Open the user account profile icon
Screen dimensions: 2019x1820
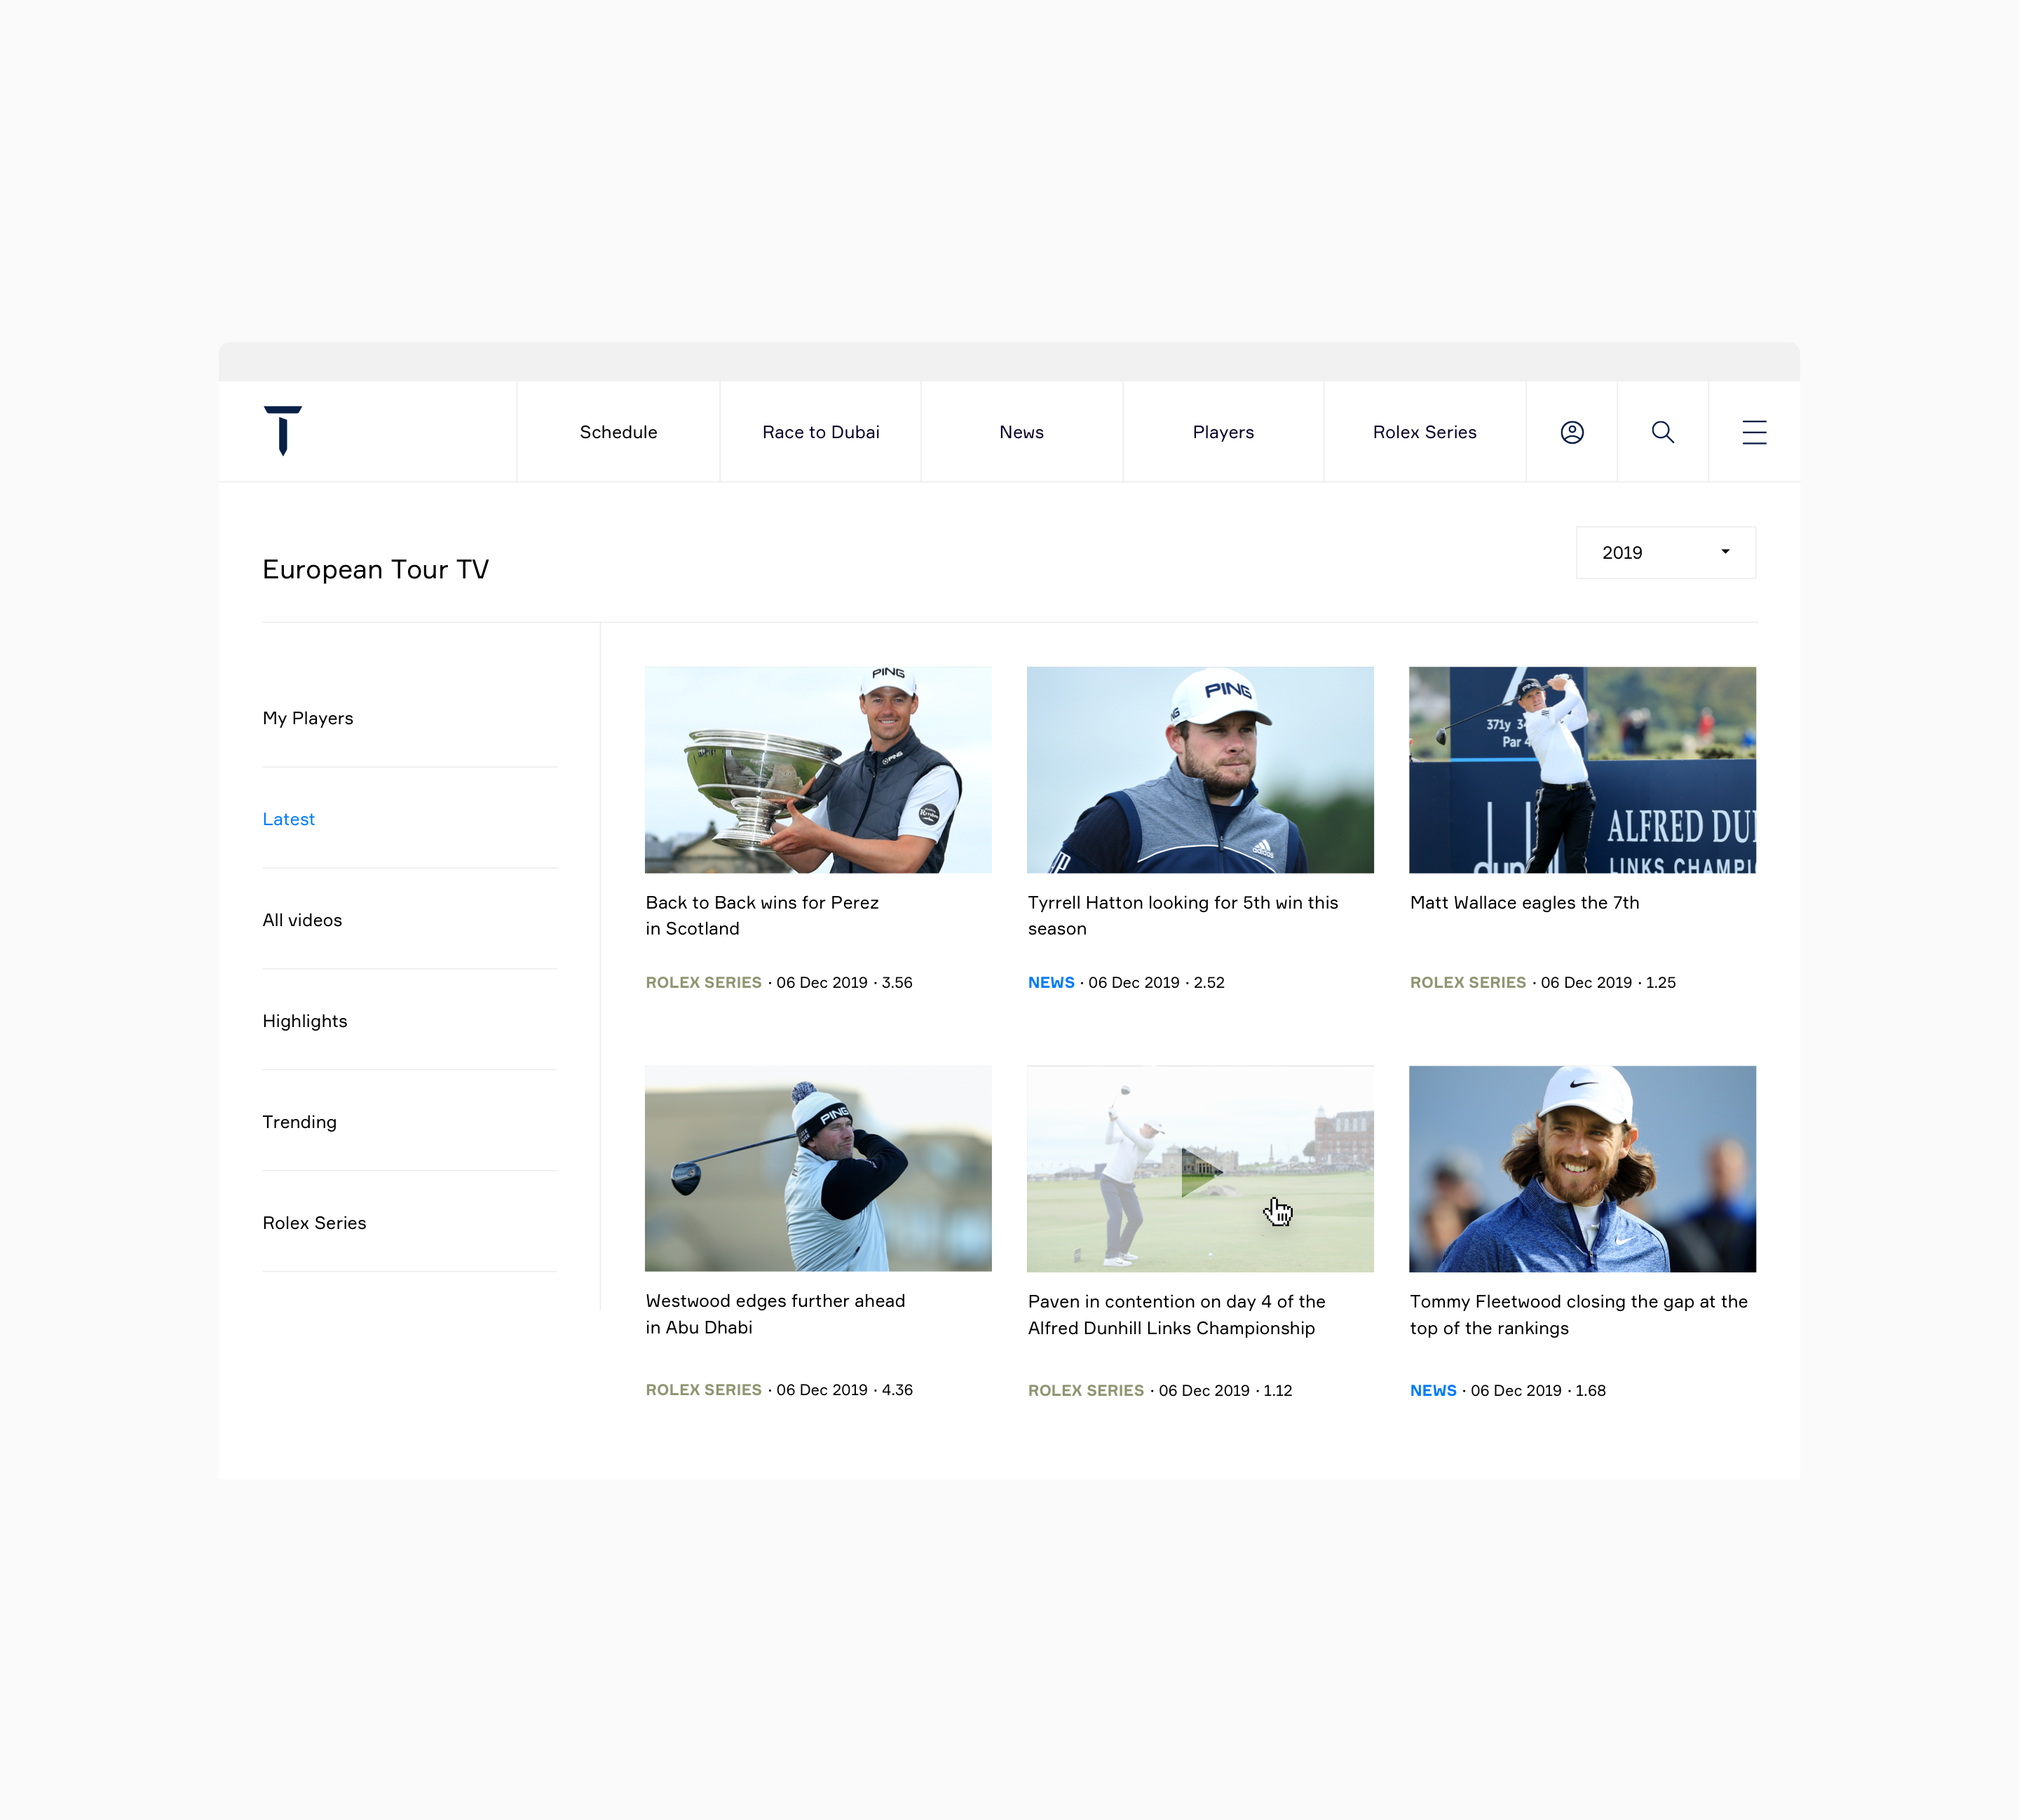tap(1571, 432)
